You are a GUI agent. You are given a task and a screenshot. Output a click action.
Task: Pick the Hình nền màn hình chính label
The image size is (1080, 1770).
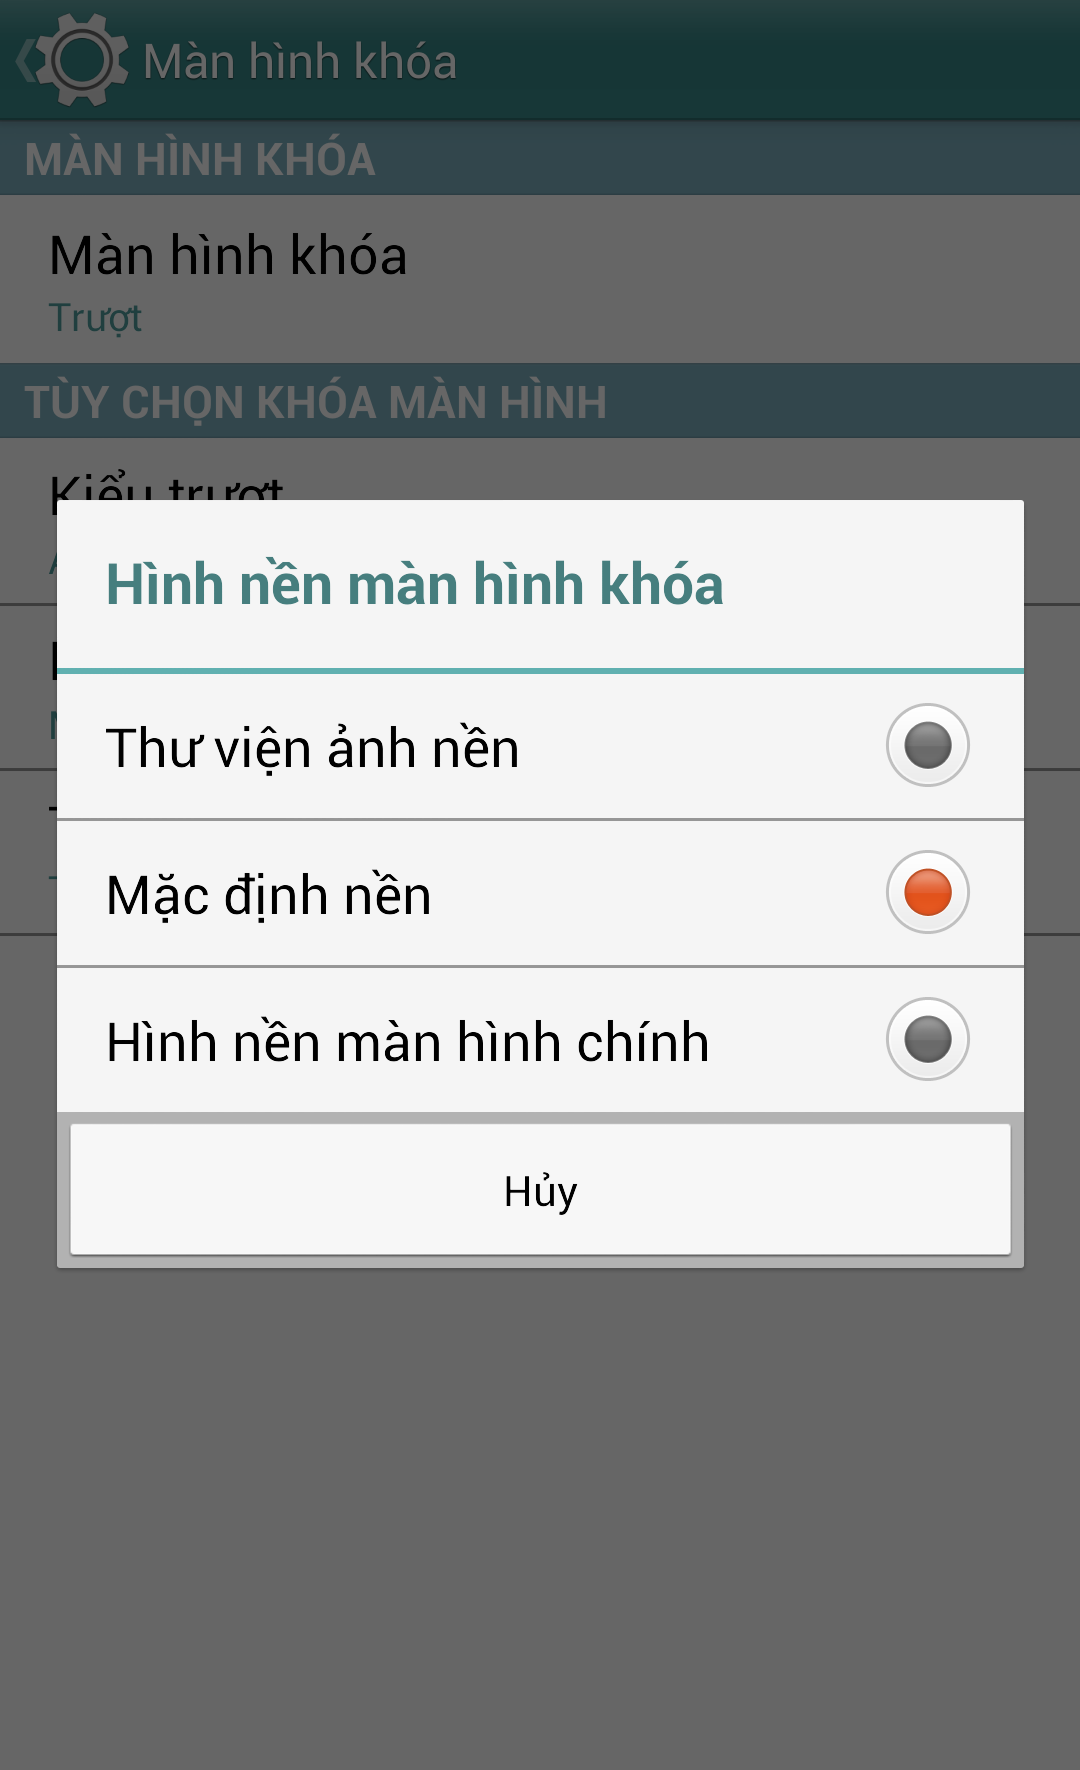408,1042
